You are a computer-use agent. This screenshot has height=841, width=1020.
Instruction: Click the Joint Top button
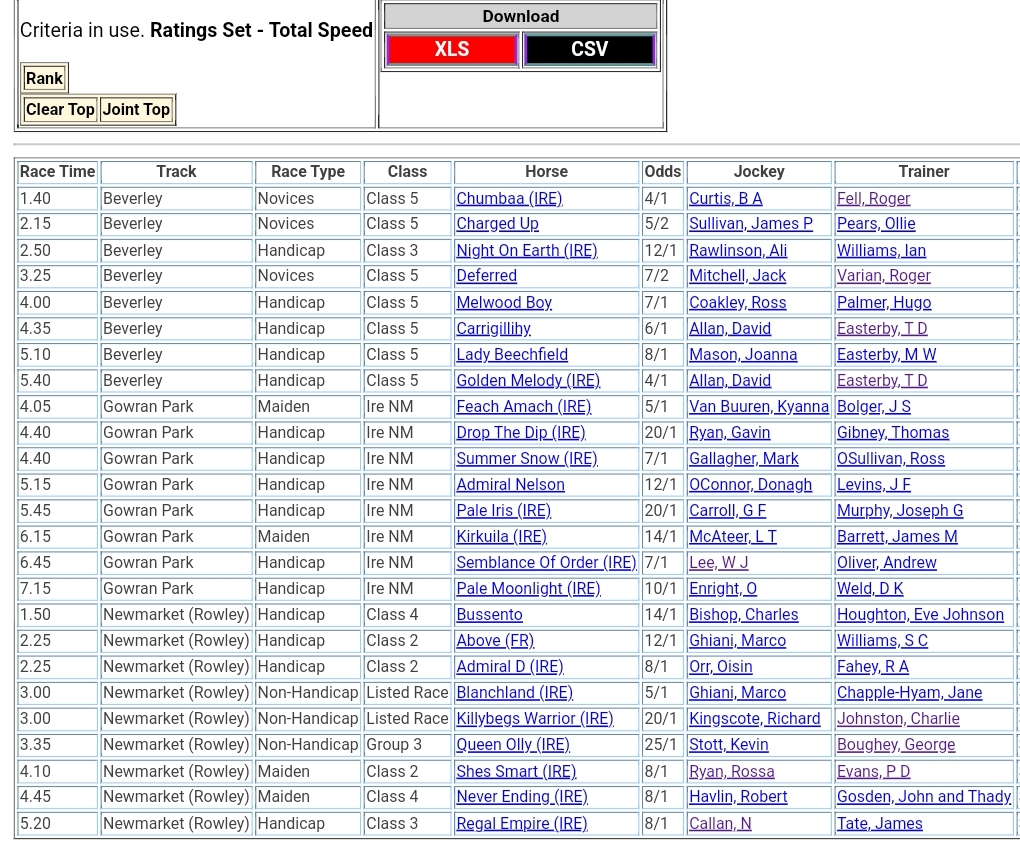pyautogui.click(x=136, y=110)
